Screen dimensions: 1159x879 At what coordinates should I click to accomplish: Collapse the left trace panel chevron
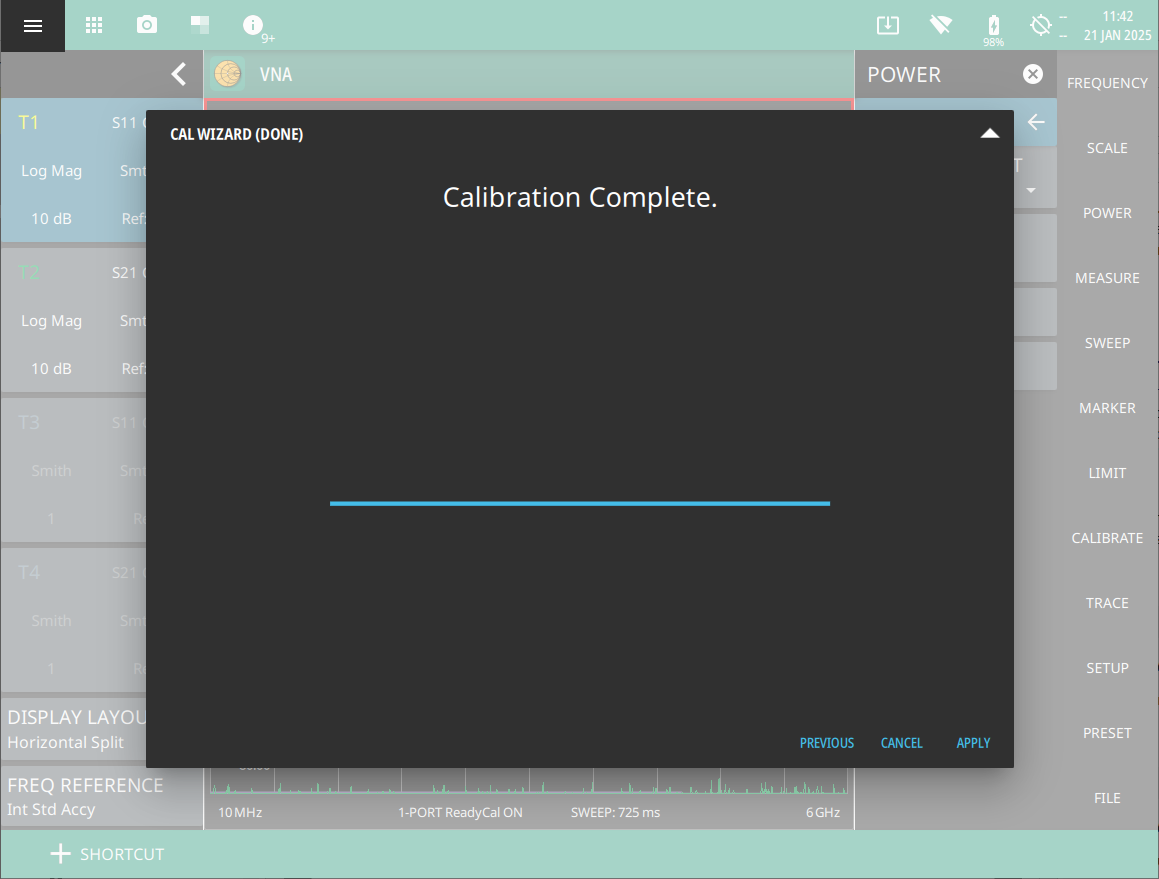[178, 74]
